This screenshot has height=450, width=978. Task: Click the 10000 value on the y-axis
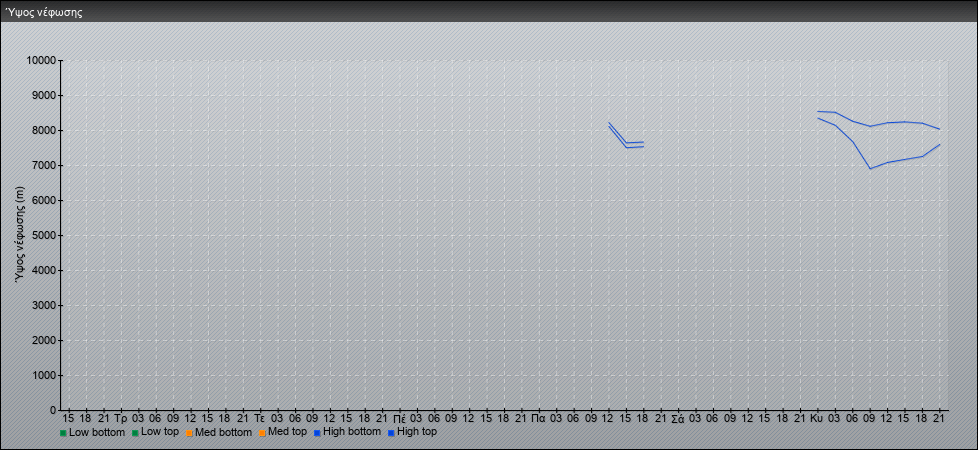(x=40, y=61)
